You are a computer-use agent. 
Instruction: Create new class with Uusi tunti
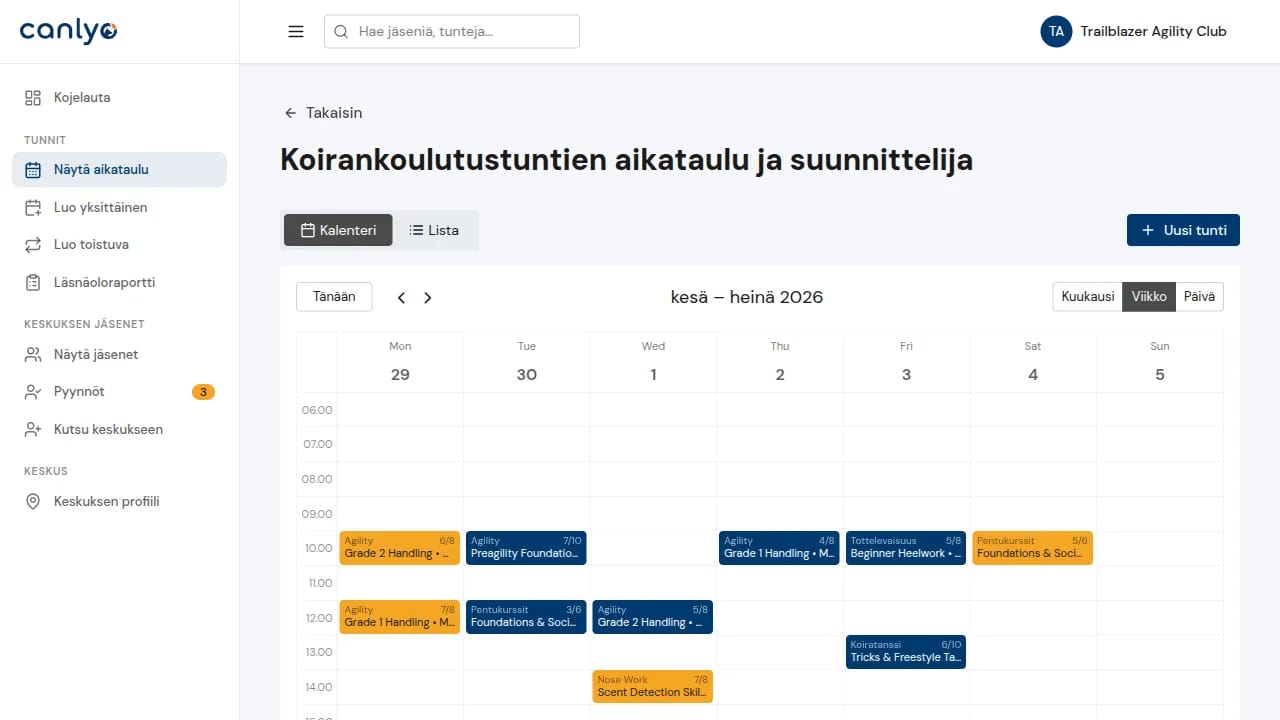coord(1183,230)
